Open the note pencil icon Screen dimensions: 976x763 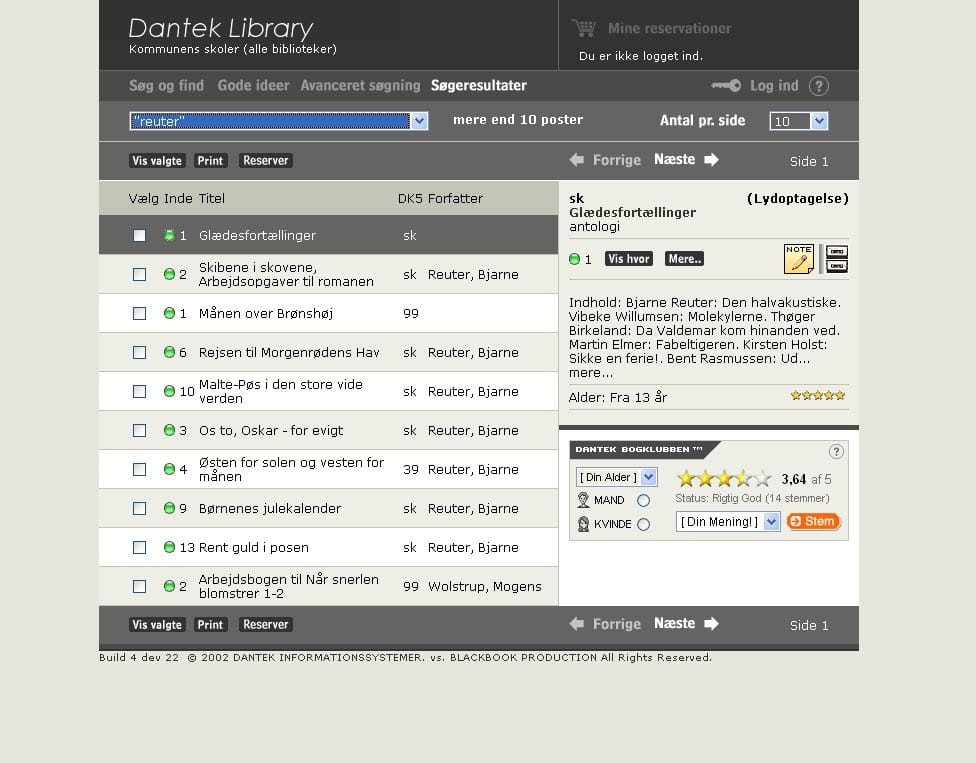[799, 259]
